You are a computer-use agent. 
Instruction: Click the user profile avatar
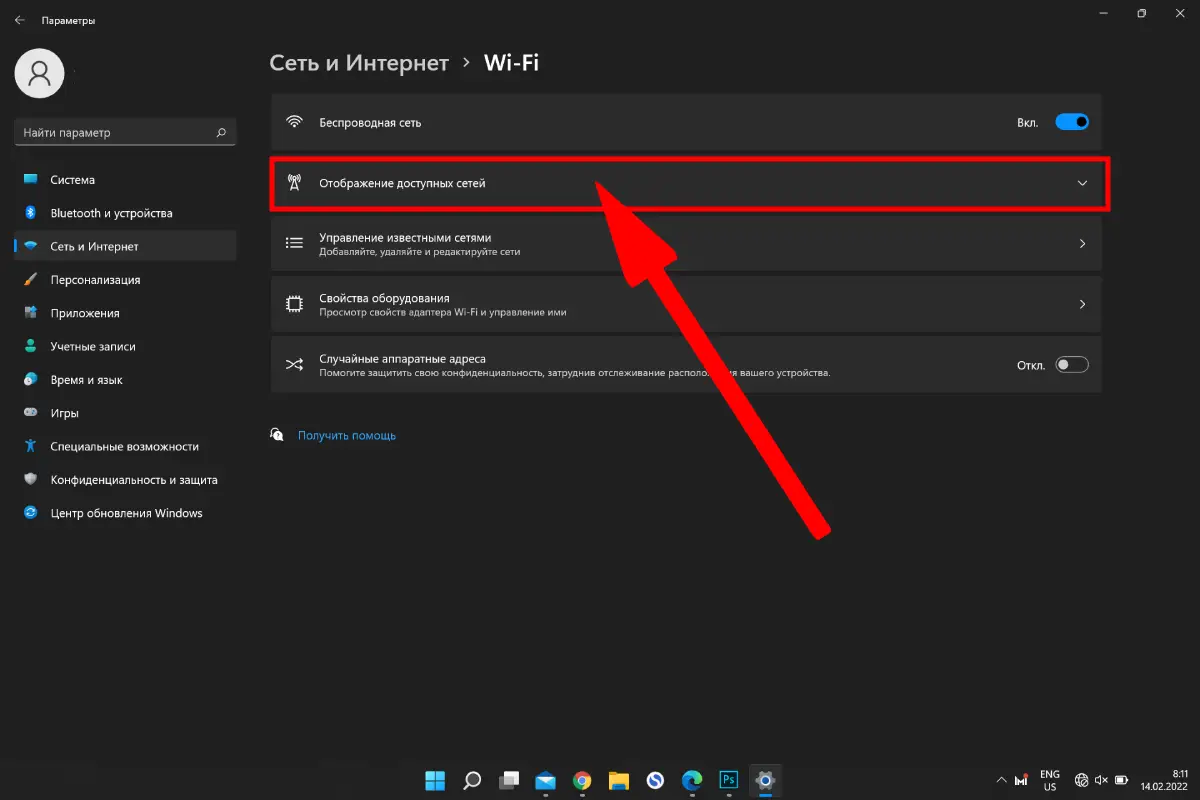pos(40,73)
